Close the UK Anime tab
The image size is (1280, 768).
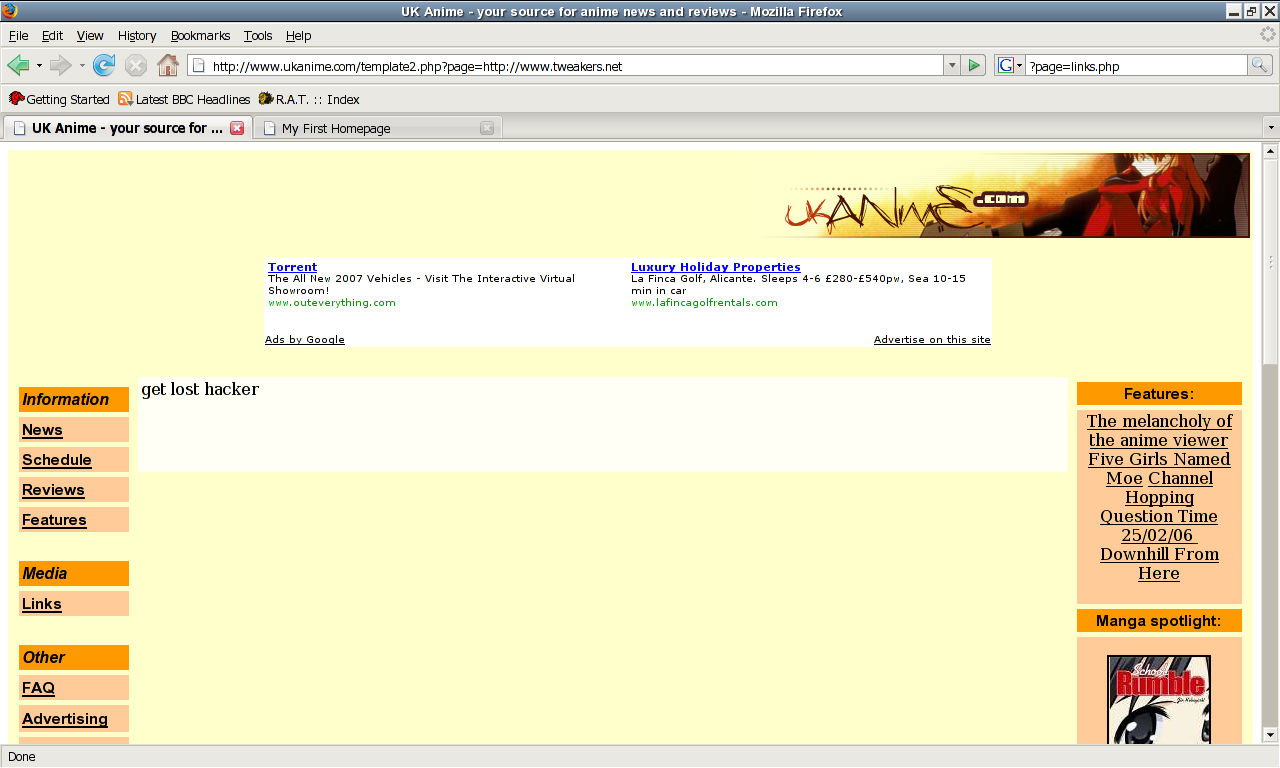click(237, 128)
